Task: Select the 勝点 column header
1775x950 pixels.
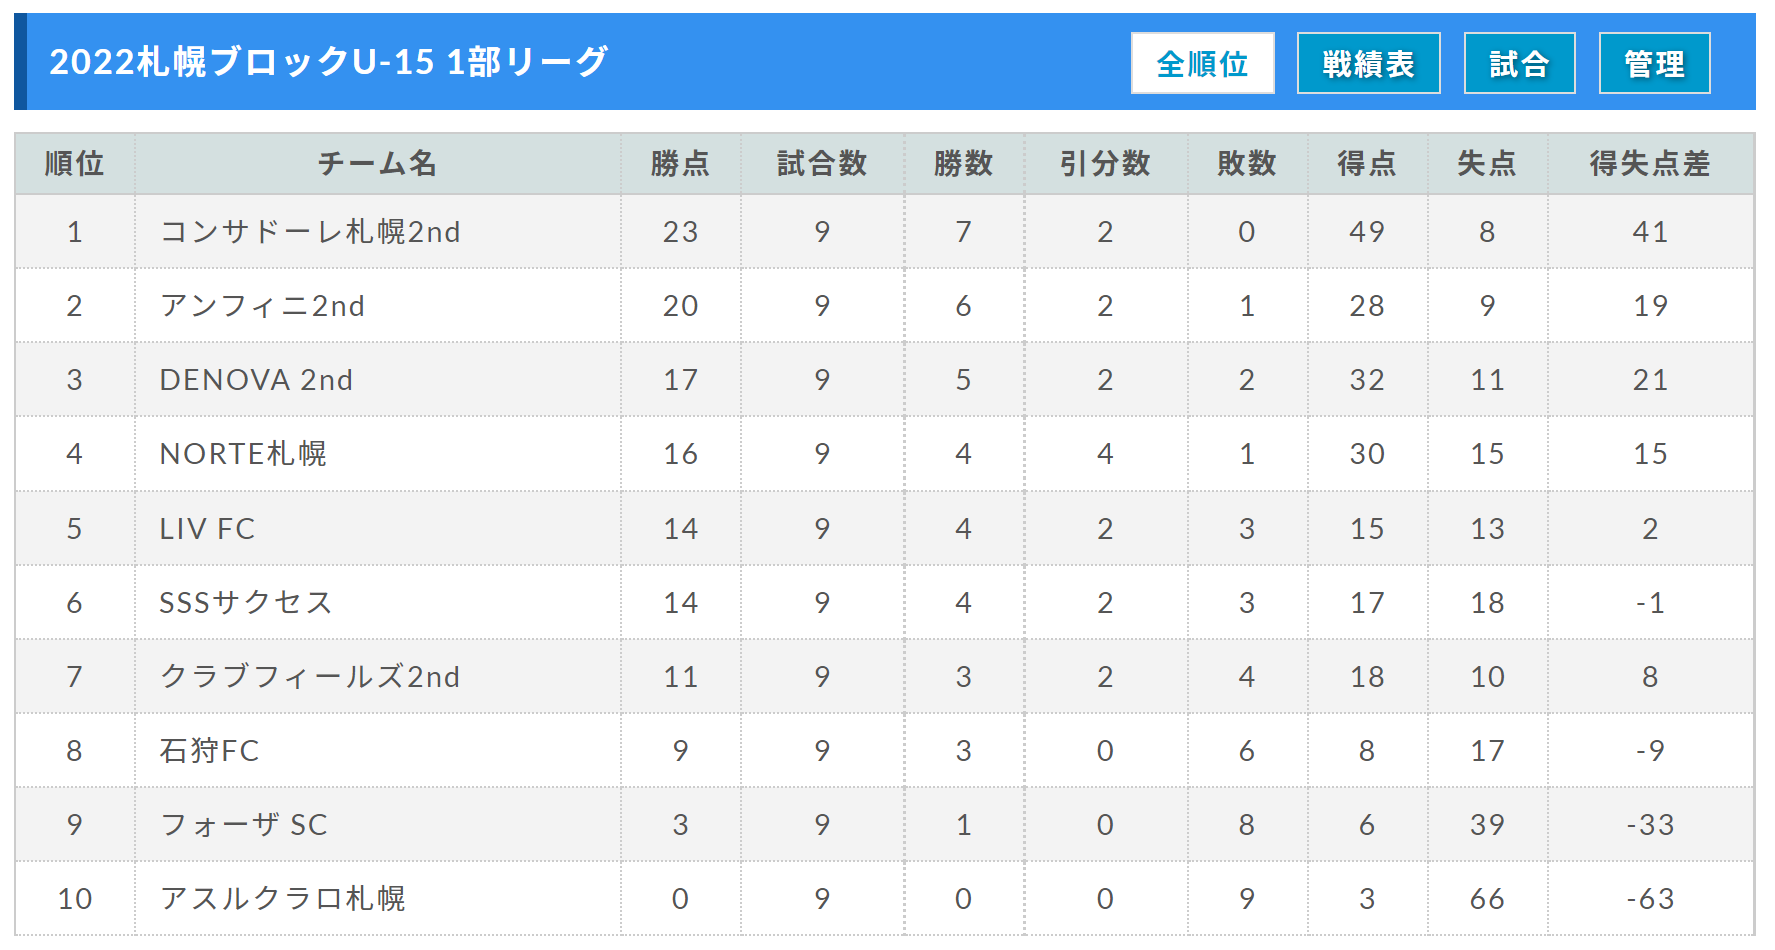Action: tap(680, 163)
